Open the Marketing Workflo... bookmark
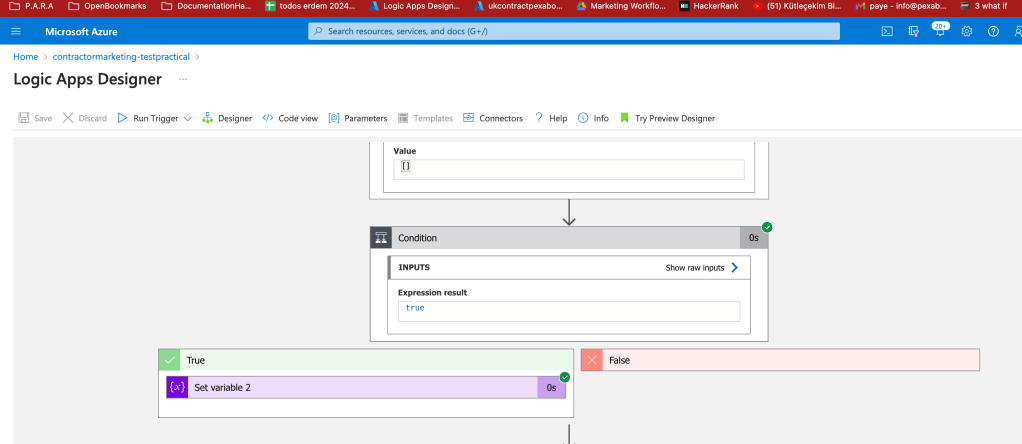This screenshot has width=1022, height=444. (x=621, y=6)
